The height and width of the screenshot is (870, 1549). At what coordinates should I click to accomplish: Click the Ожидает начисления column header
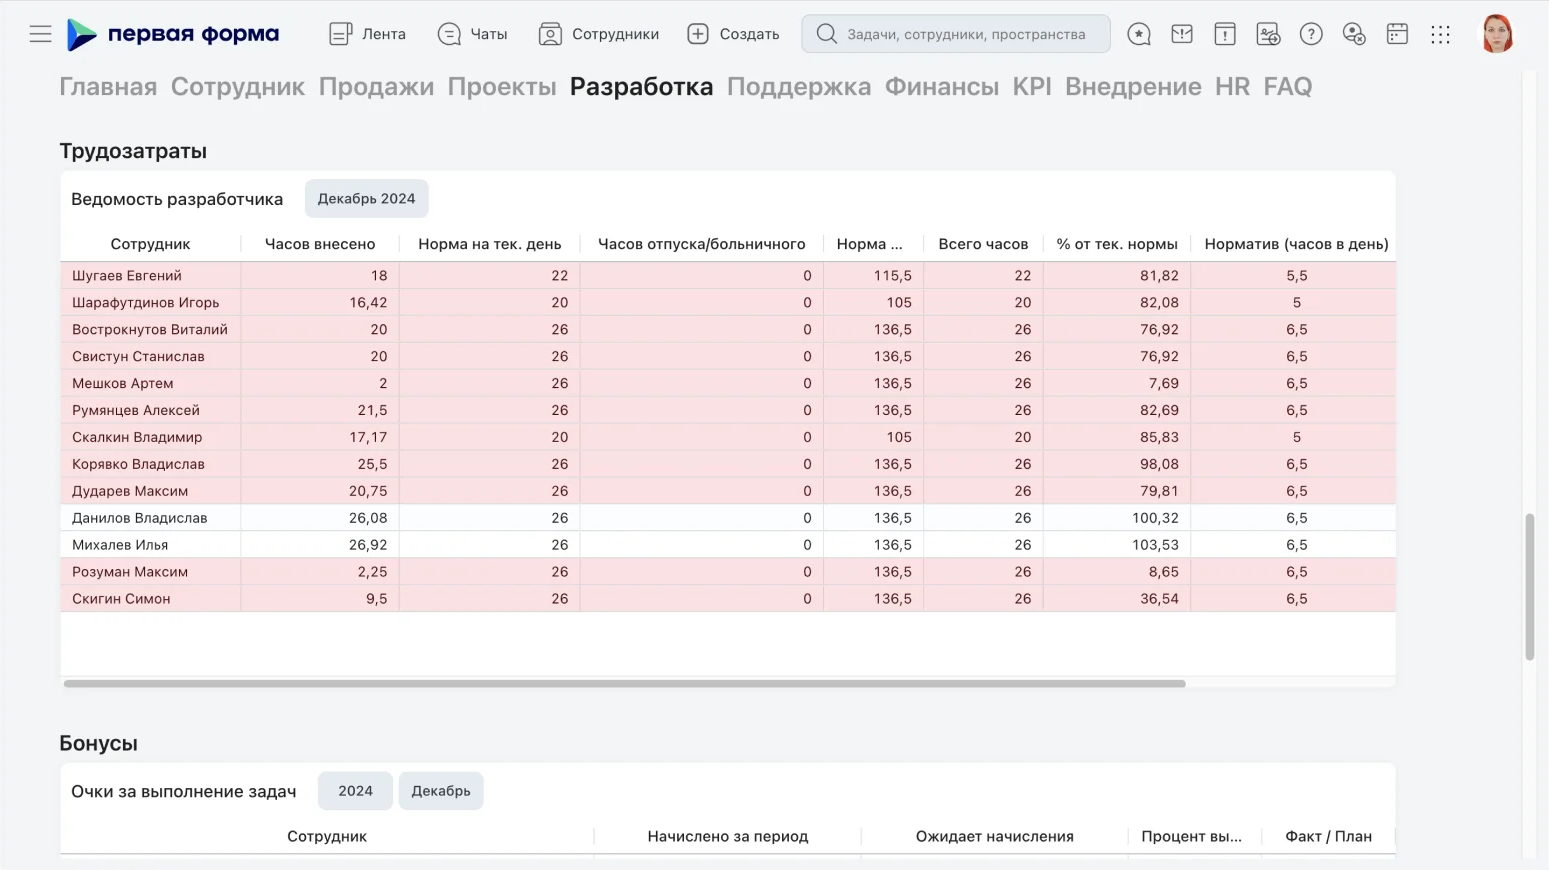pyautogui.click(x=995, y=836)
